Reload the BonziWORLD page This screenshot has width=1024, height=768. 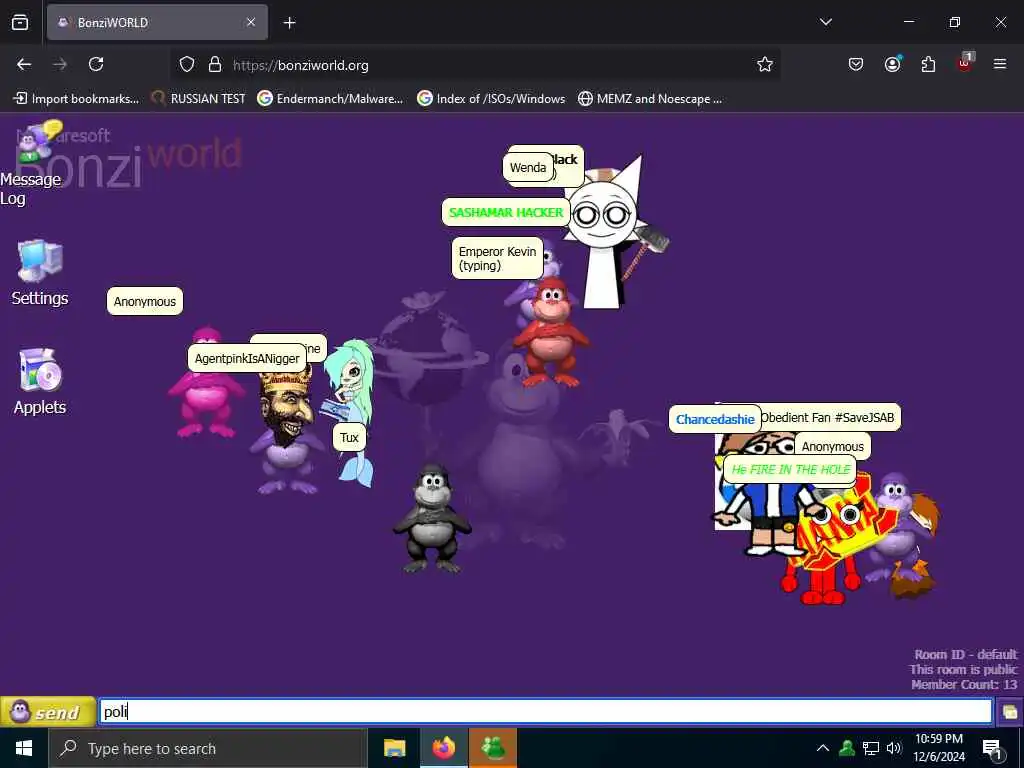(x=96, y=64)
